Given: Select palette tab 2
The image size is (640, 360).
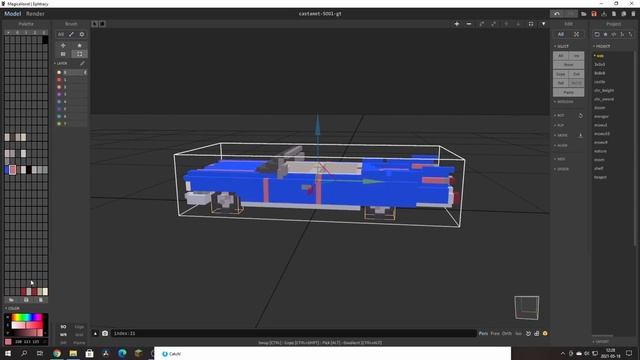Looking at the screenshot, I should pos(35,32).
